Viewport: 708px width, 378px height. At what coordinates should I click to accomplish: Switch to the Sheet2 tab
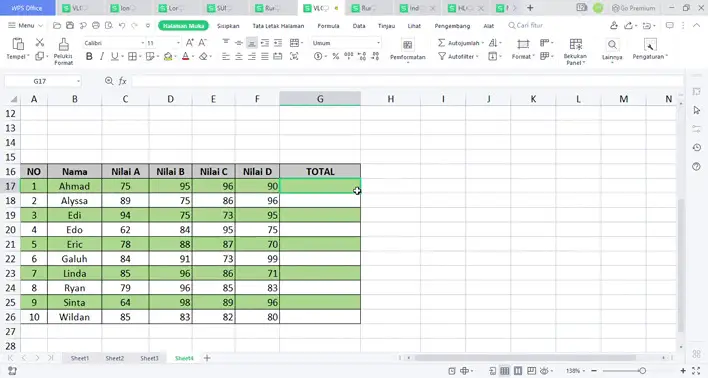(x=115, y=358)
